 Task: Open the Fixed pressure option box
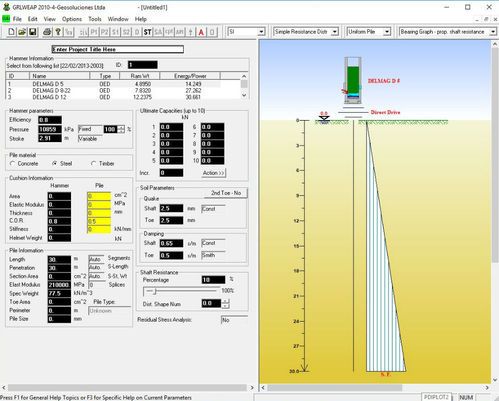point(89,129)
